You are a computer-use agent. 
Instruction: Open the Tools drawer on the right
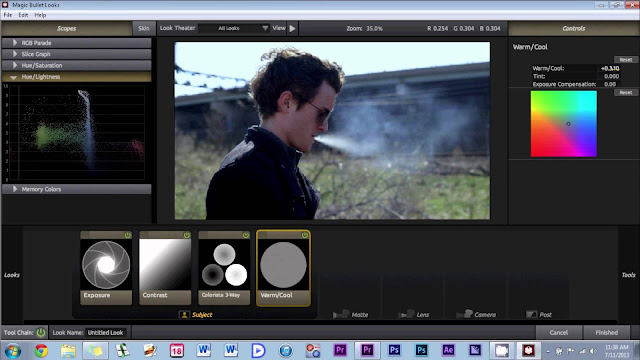(628, 275)
